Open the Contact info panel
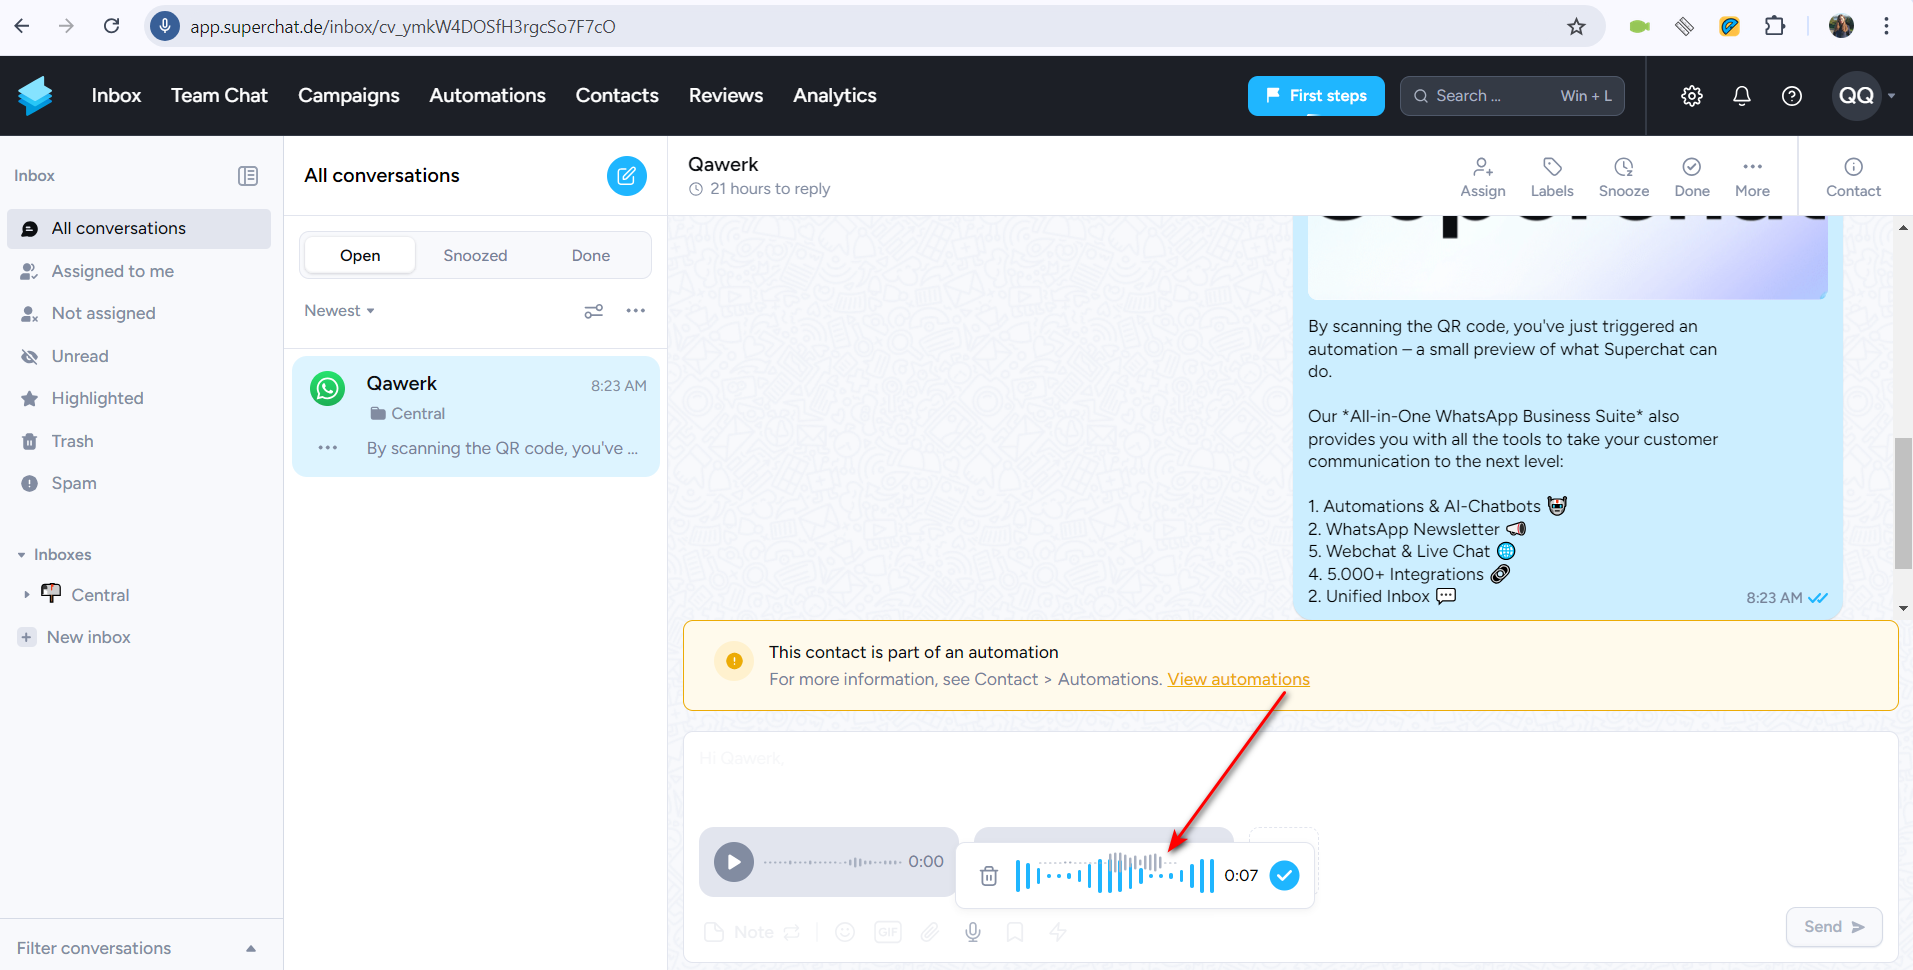1913x970 pixels. pyautogui.click(x=1853, y=177)
